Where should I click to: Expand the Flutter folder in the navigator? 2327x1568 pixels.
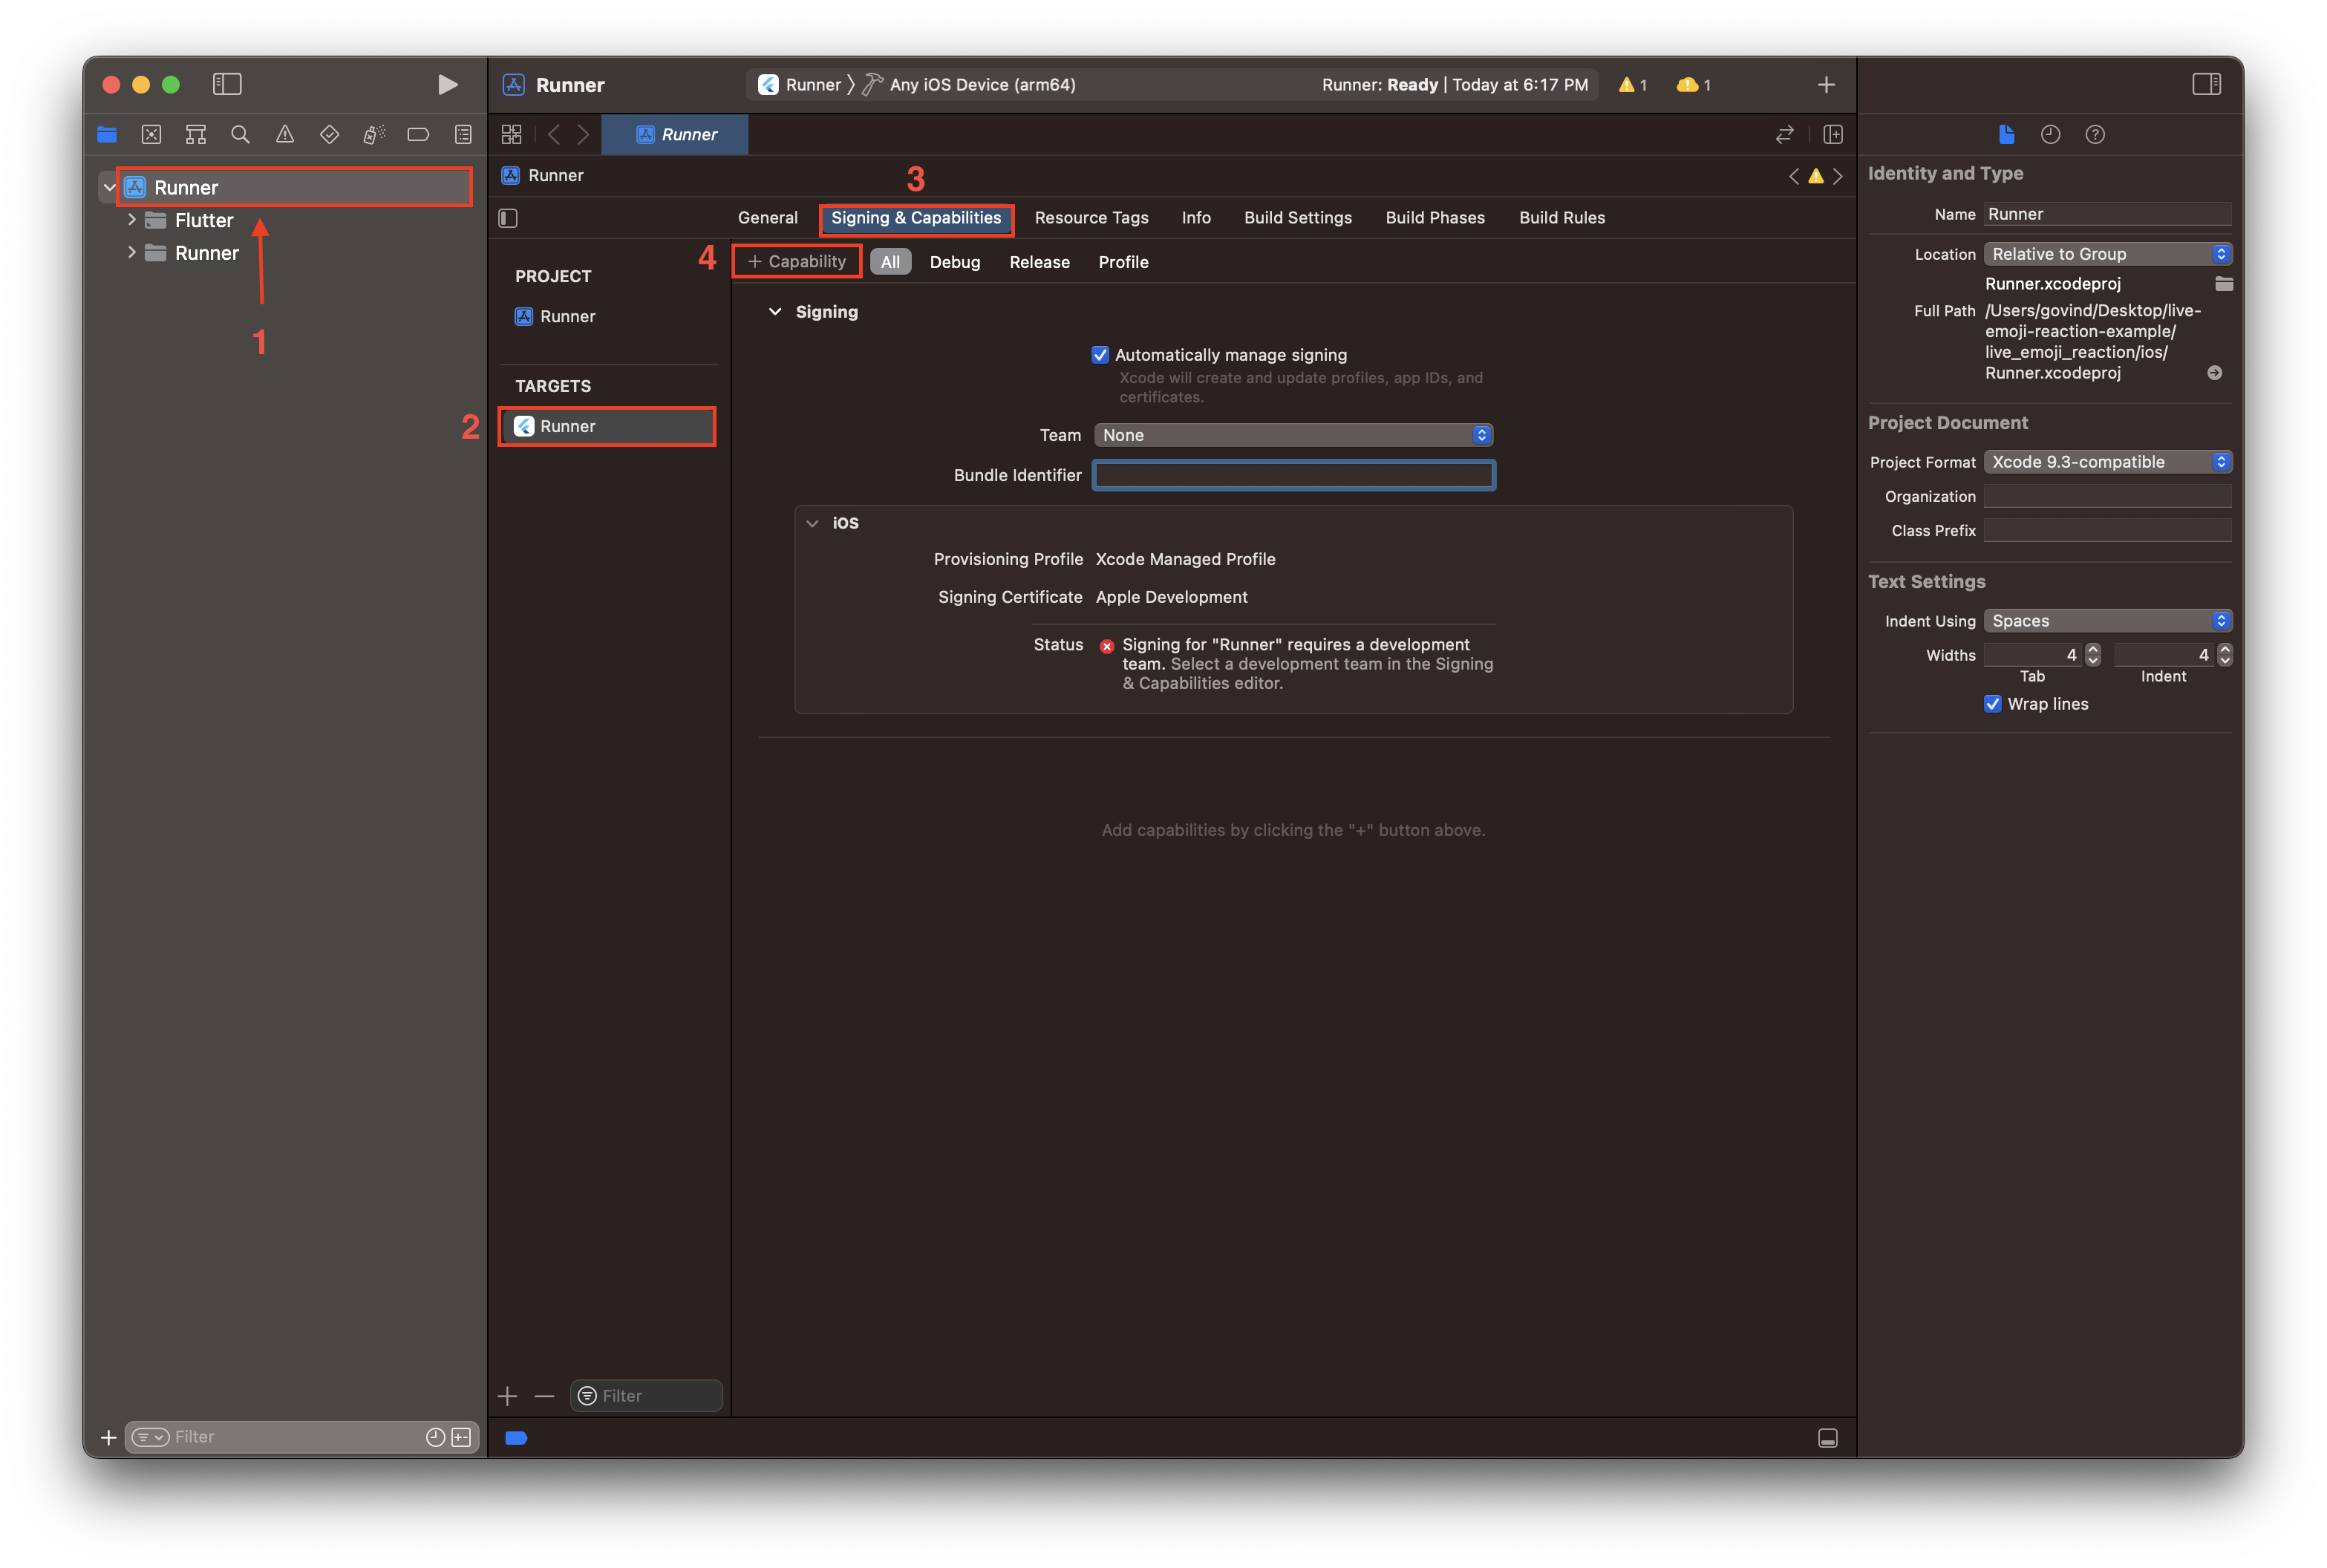pyautogui.click(x=132, y=220)
